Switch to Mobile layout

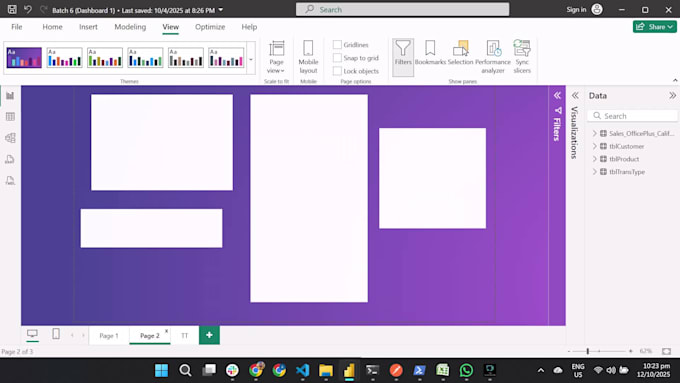[308, 57]
